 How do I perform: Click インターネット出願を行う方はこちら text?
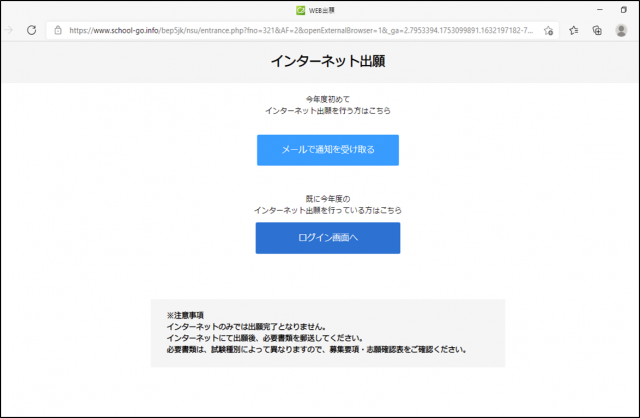click(328, 111)
